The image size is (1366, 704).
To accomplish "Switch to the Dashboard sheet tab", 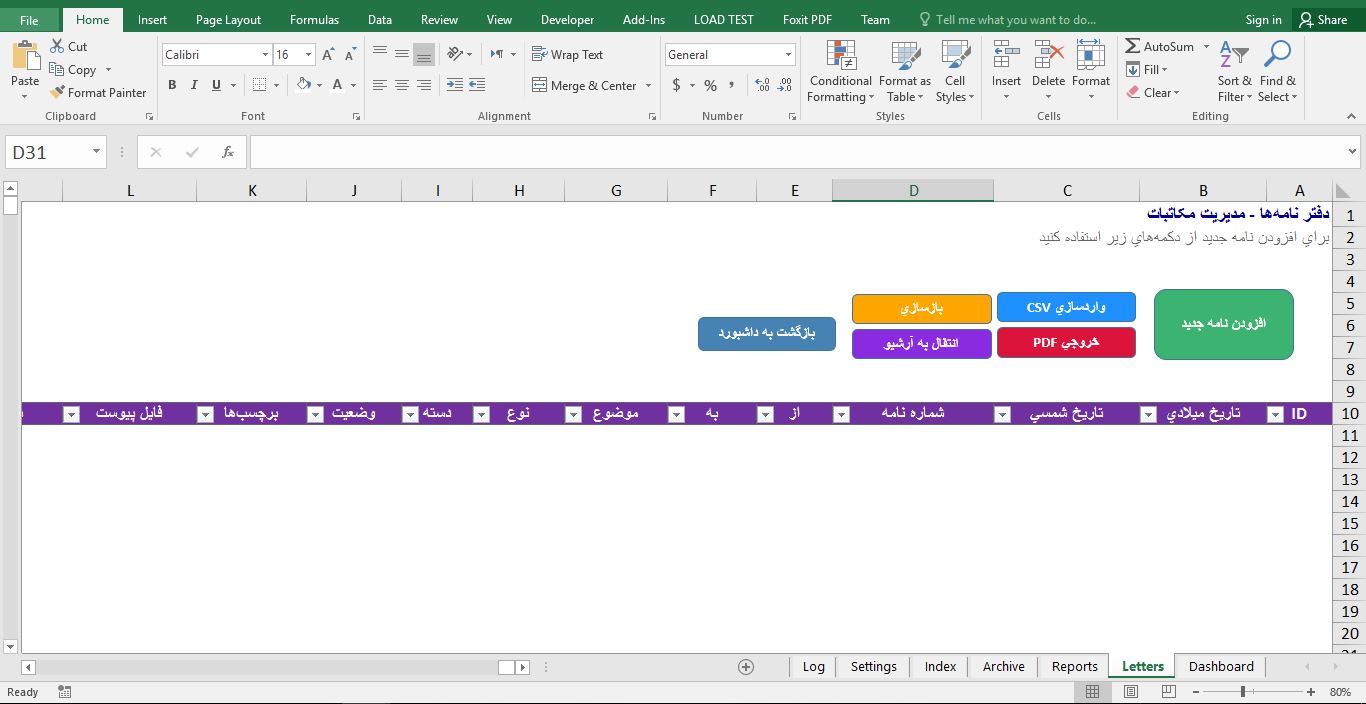I will 1220,667.
